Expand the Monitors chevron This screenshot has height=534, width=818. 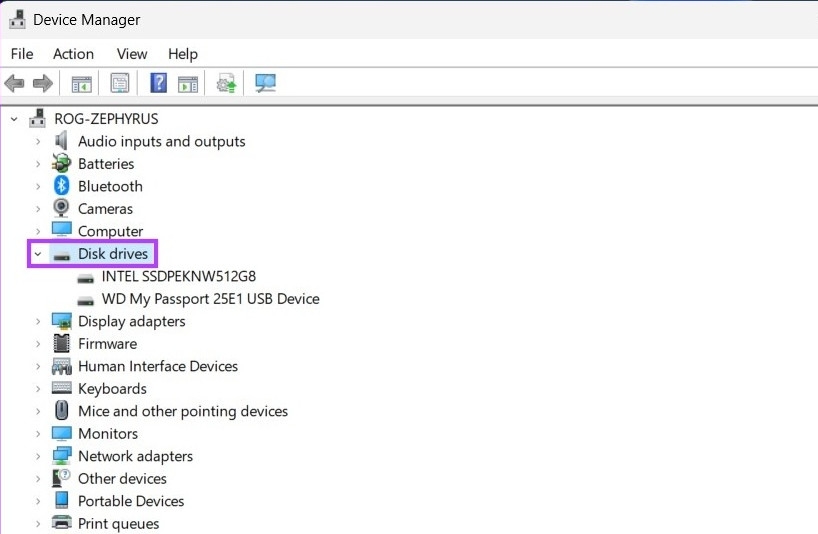[38, 433]
